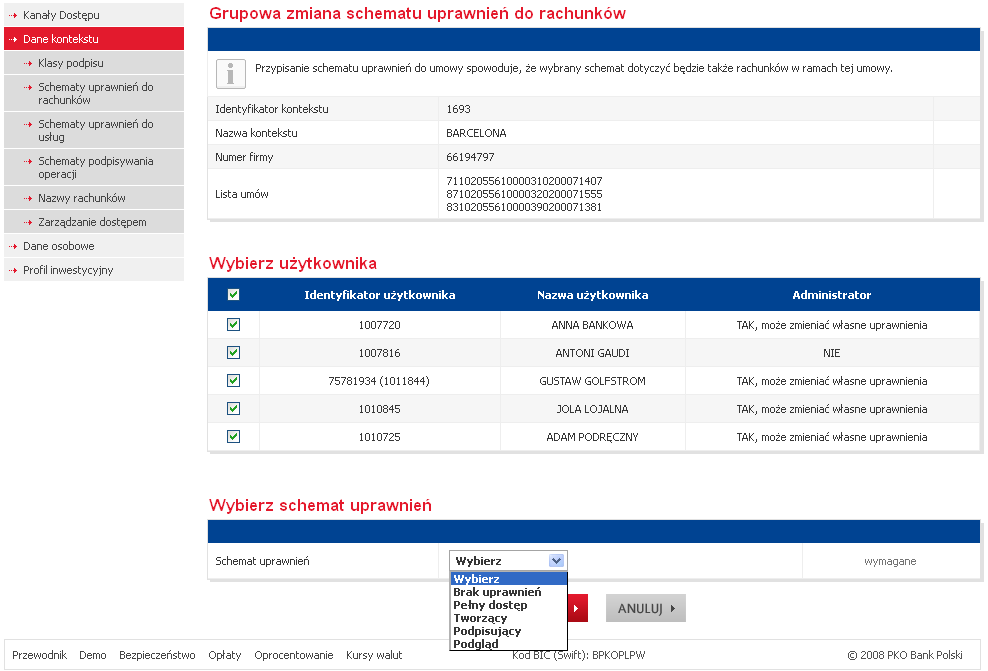The width and height of the screenshot is (988, 671).
Task: Open the Opłaty footer link
Action: [225, 655]
